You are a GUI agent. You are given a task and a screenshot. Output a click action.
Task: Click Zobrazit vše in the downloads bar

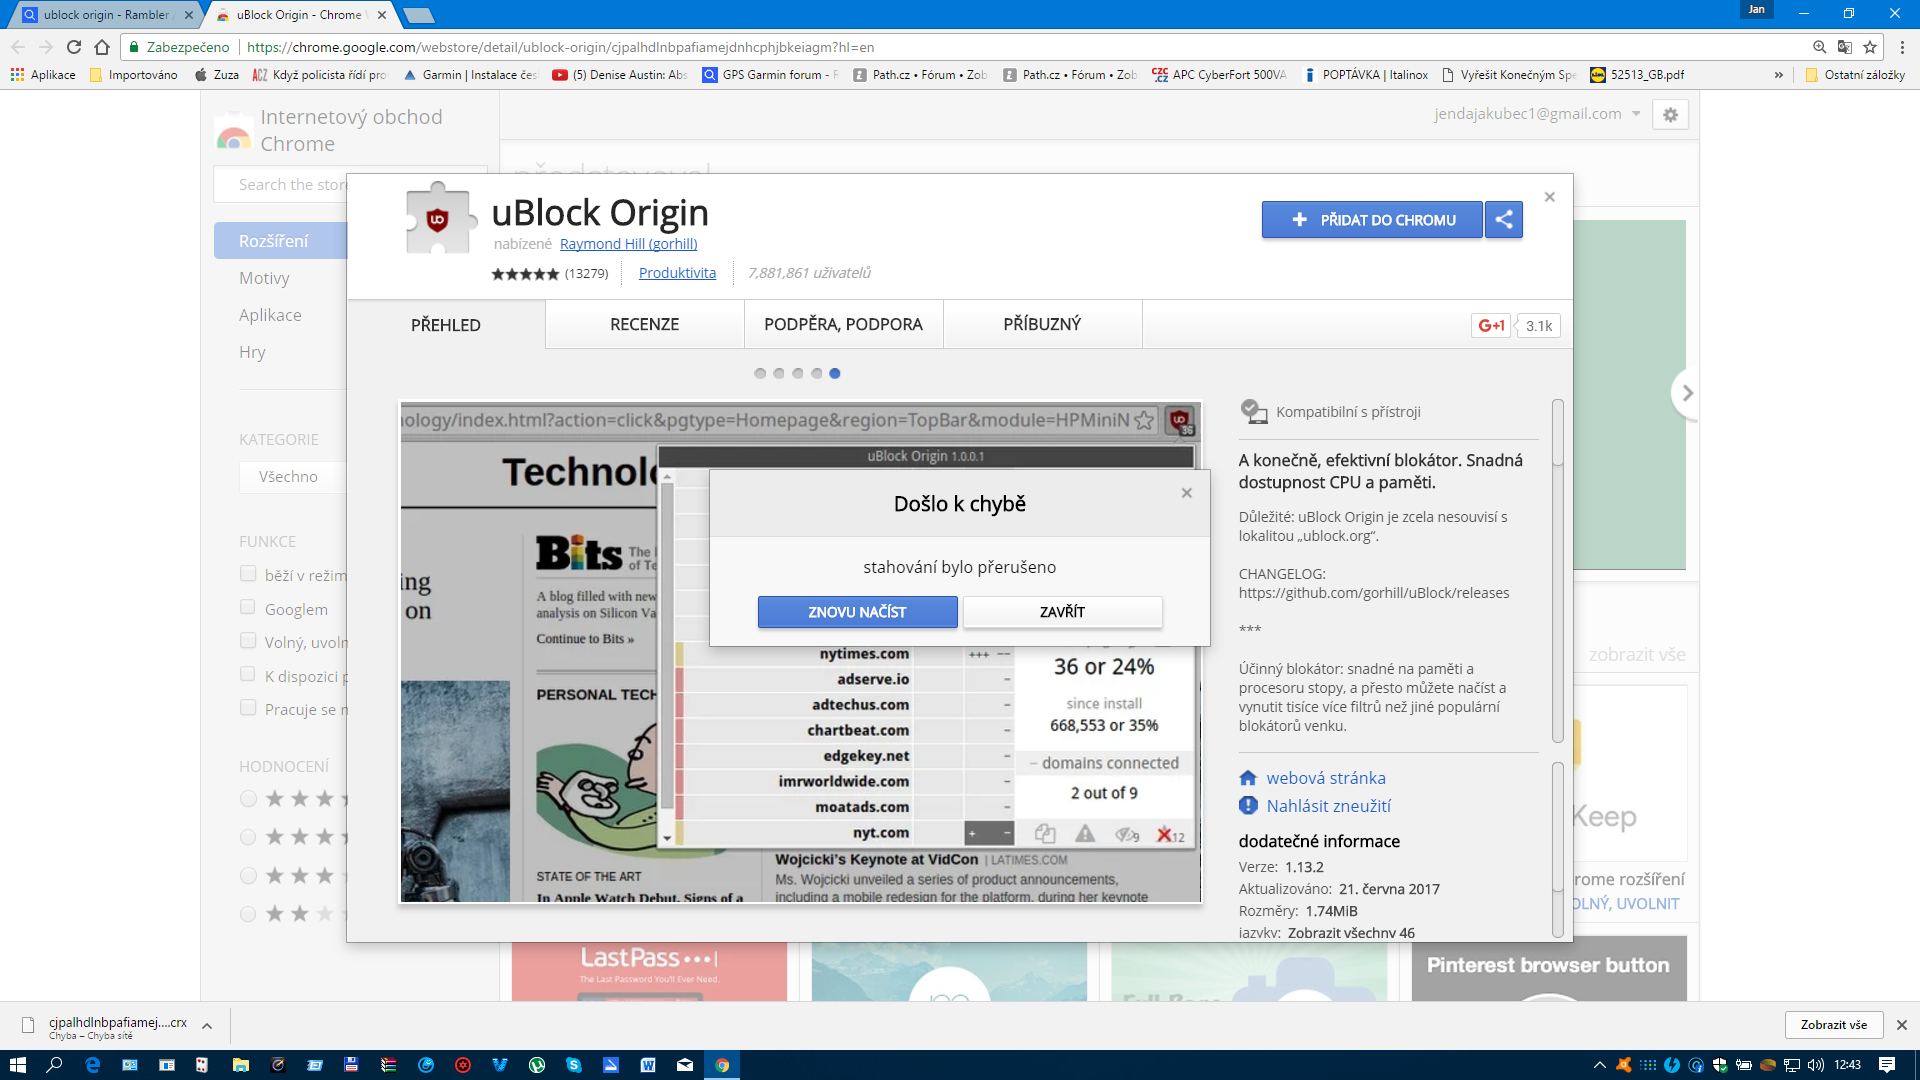point(1834,1025)
